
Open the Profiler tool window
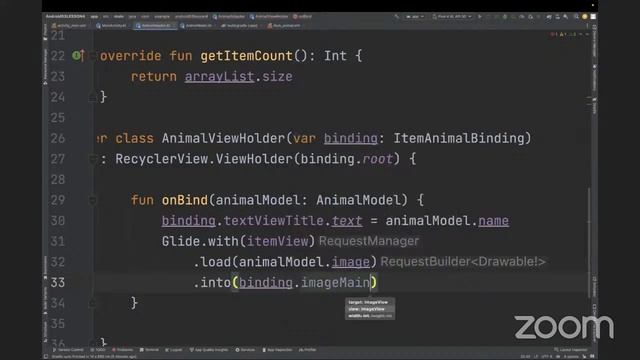tap(307, 350)
